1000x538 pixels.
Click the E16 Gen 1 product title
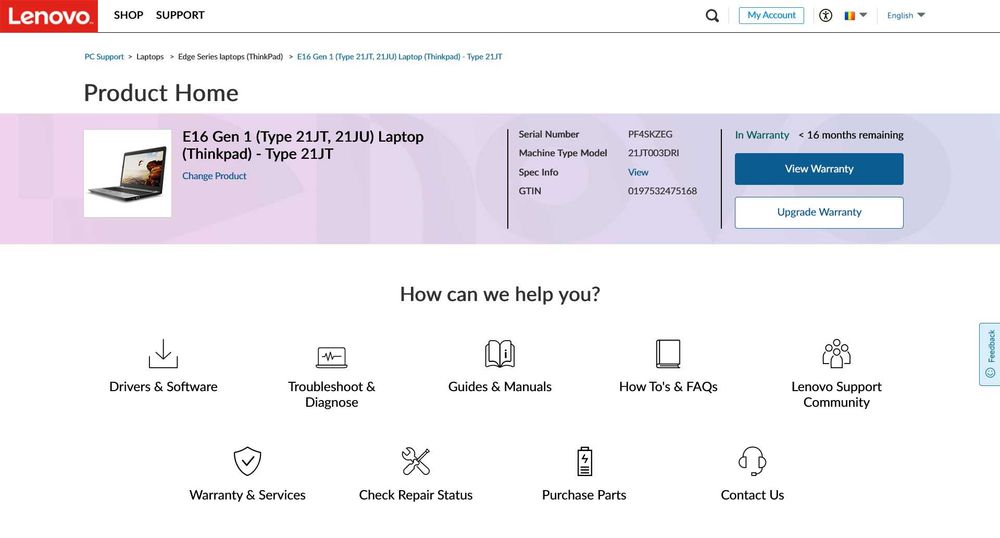(303, 145)
